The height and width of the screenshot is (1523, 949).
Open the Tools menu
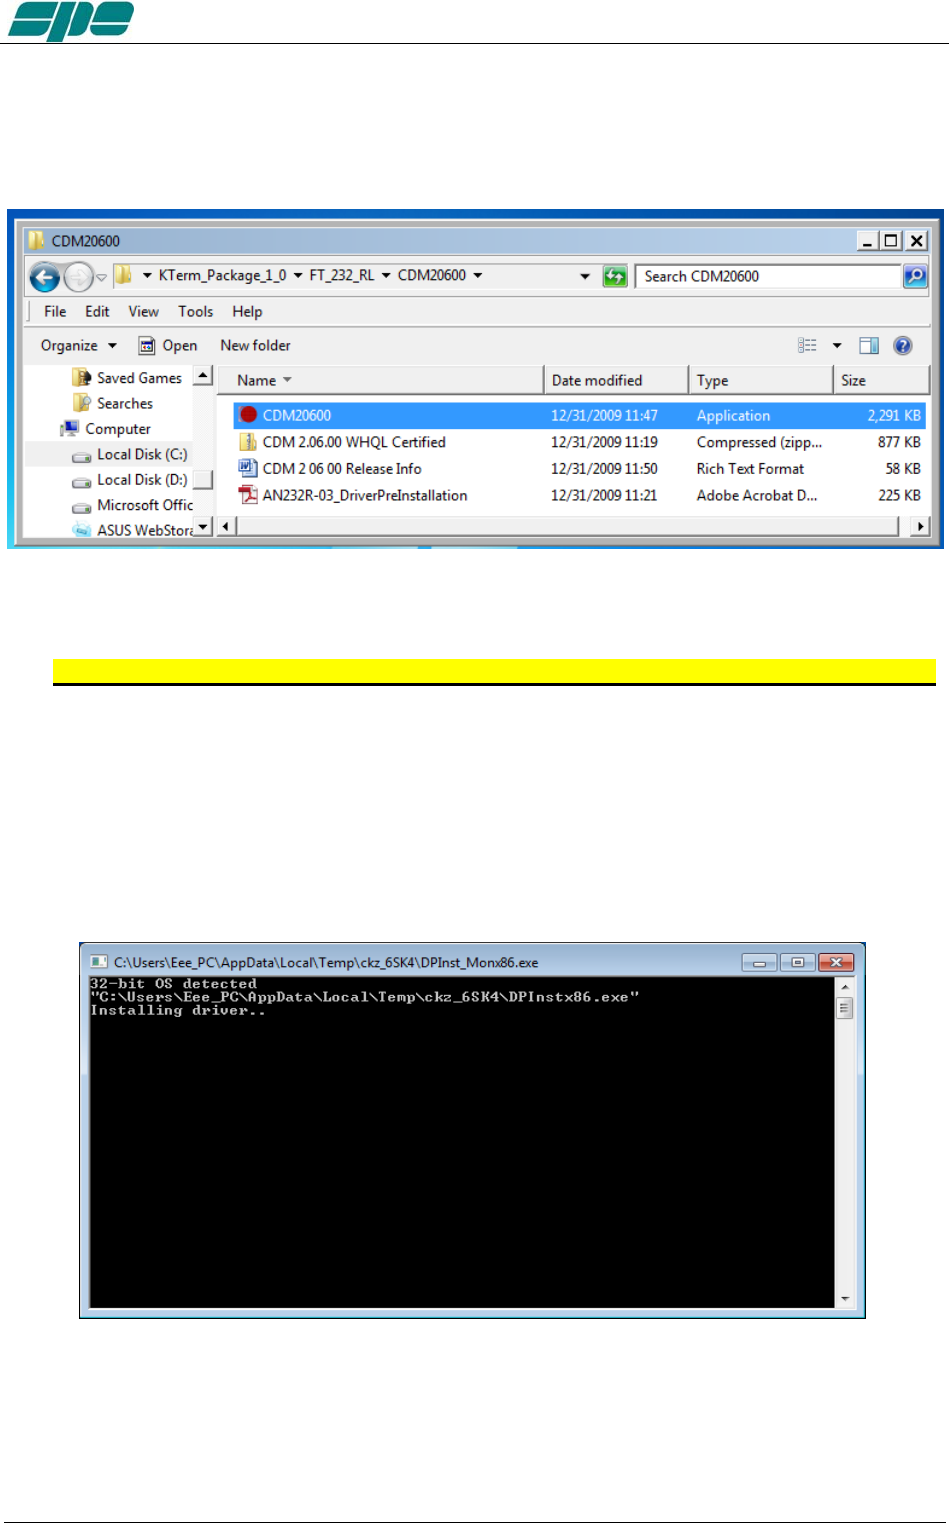(195, 311)
